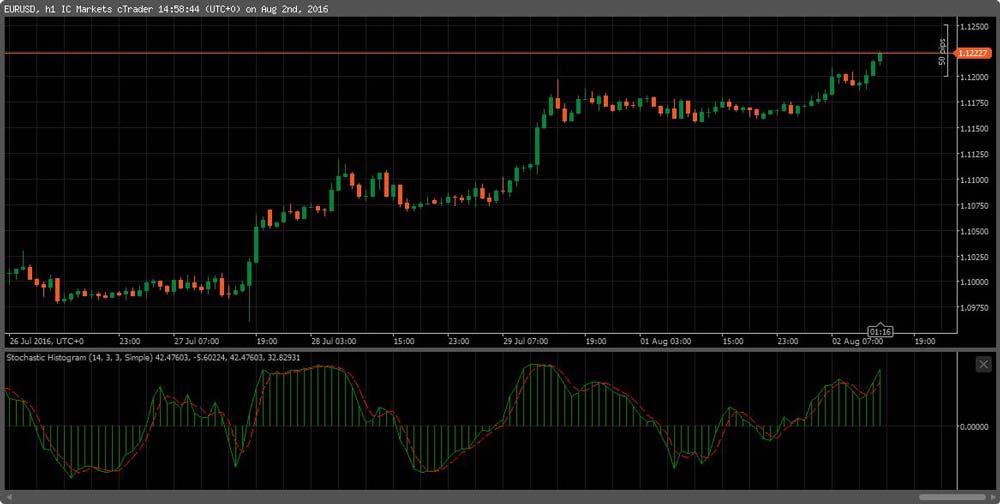Click the 1.11000 price axis label

(973, 180)
